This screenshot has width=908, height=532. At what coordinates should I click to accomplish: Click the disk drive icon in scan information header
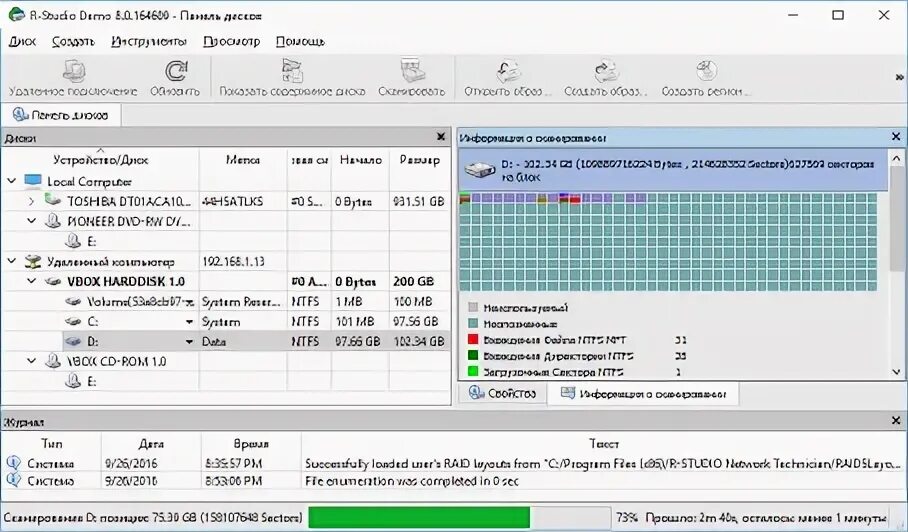point(480,170)
